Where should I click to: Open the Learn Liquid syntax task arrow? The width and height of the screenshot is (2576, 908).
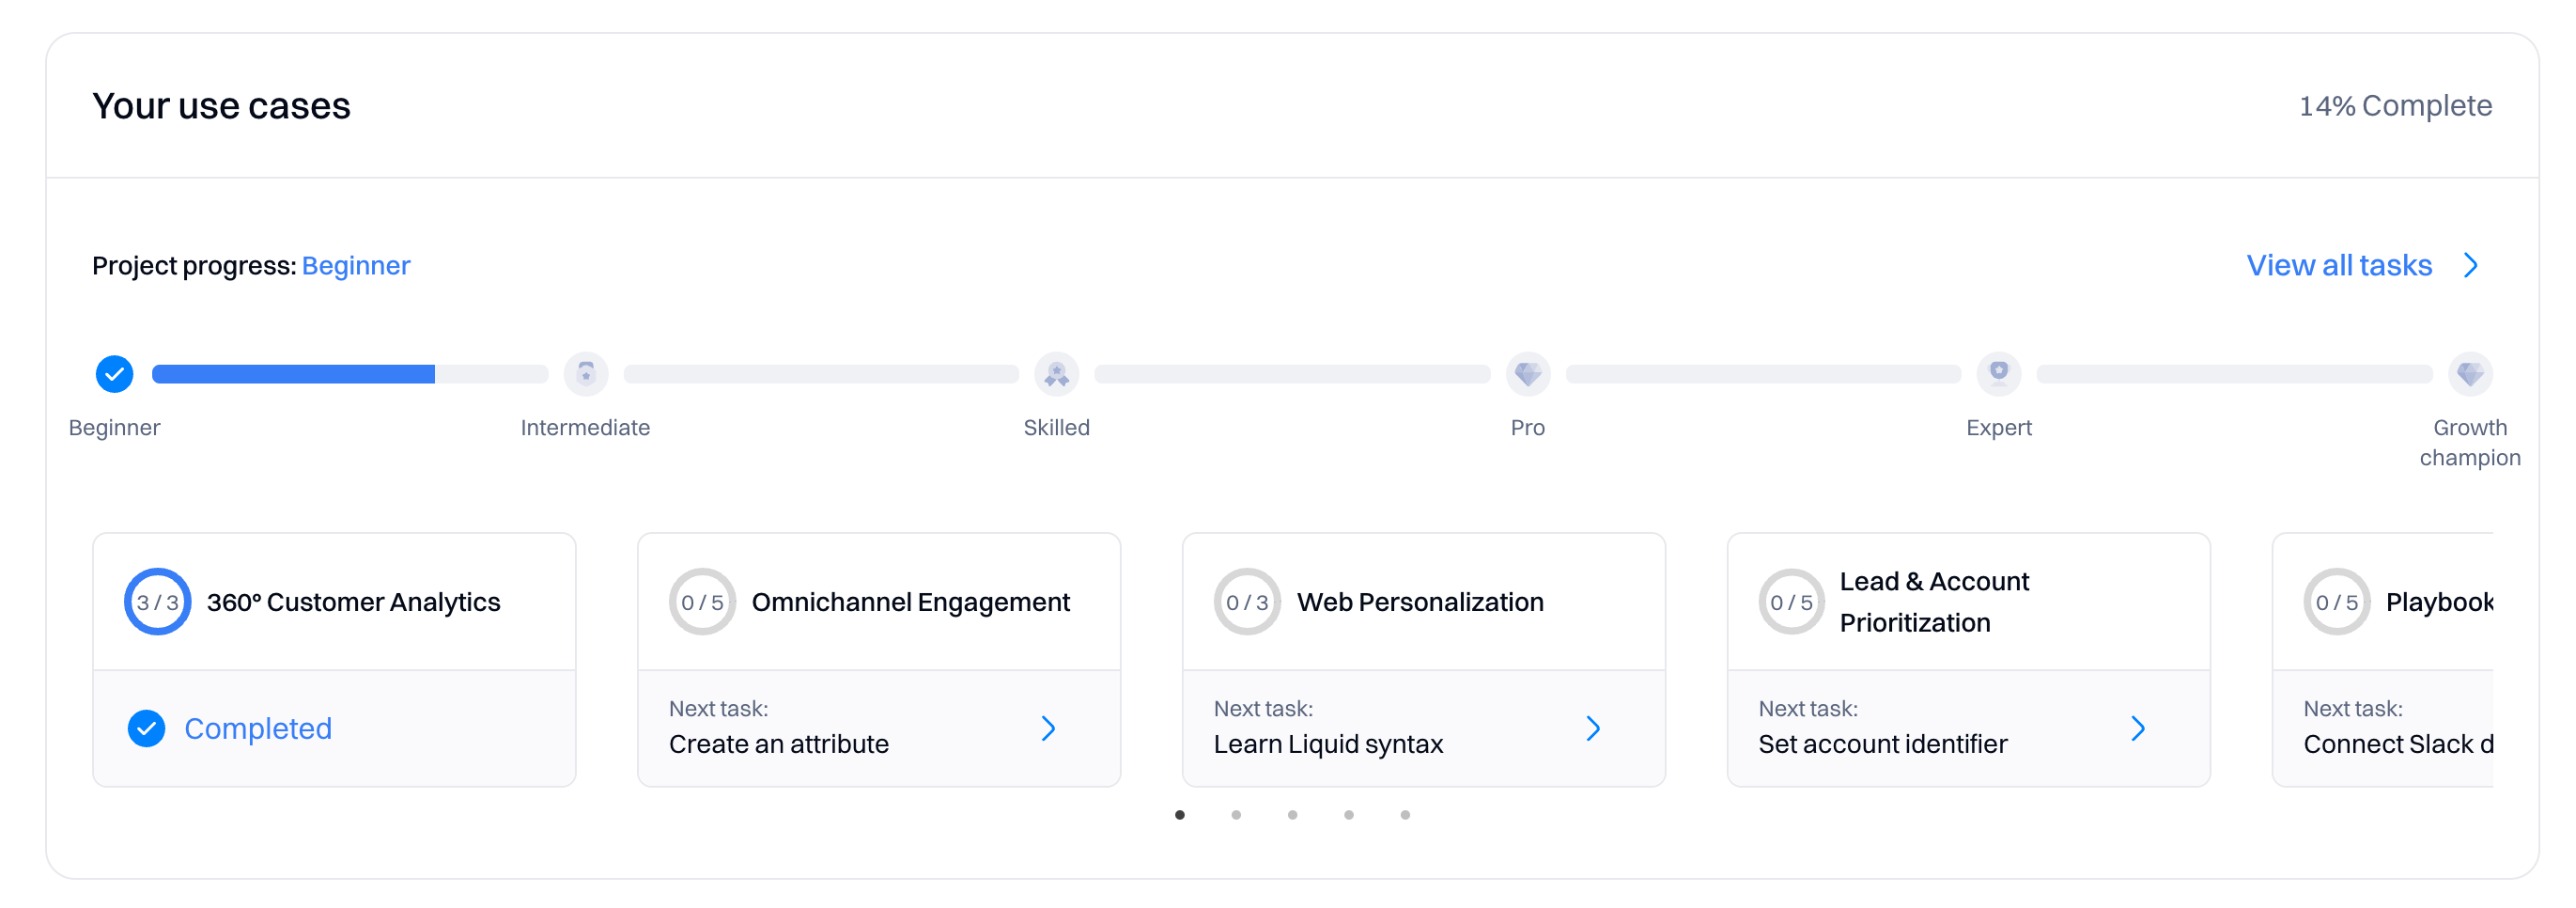point(1593,728)
